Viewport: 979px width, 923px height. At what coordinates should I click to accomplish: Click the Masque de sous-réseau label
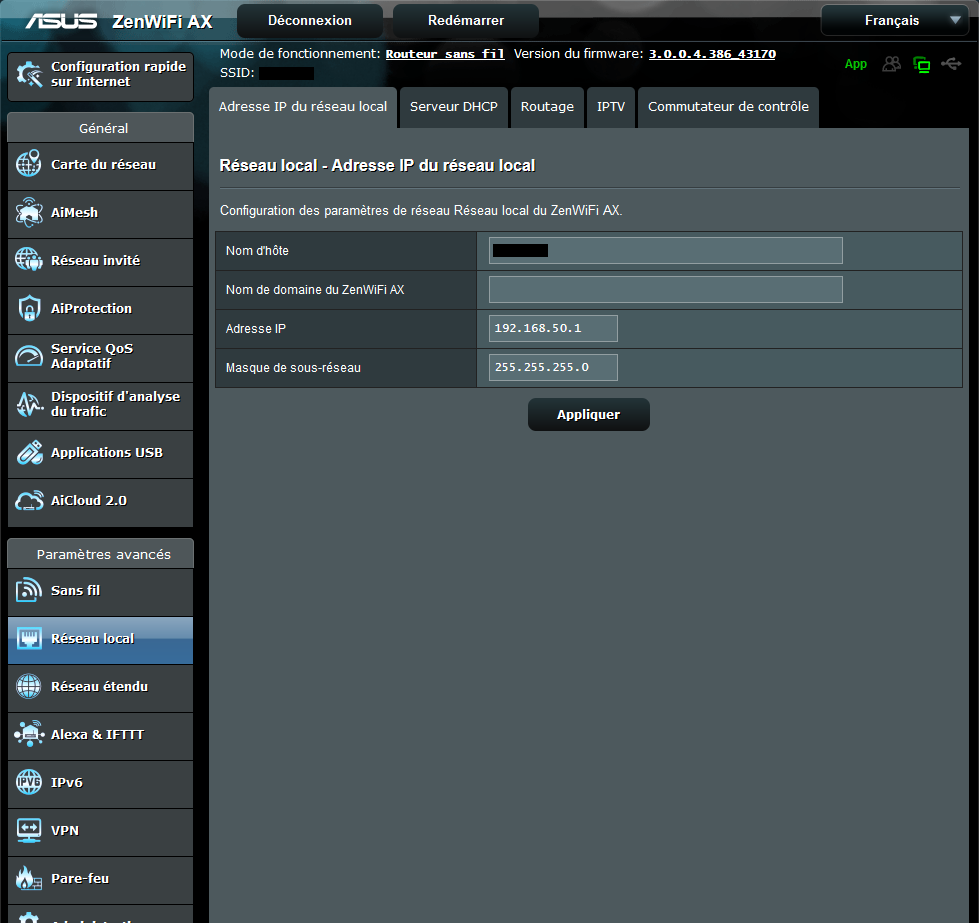pos(293,368)
